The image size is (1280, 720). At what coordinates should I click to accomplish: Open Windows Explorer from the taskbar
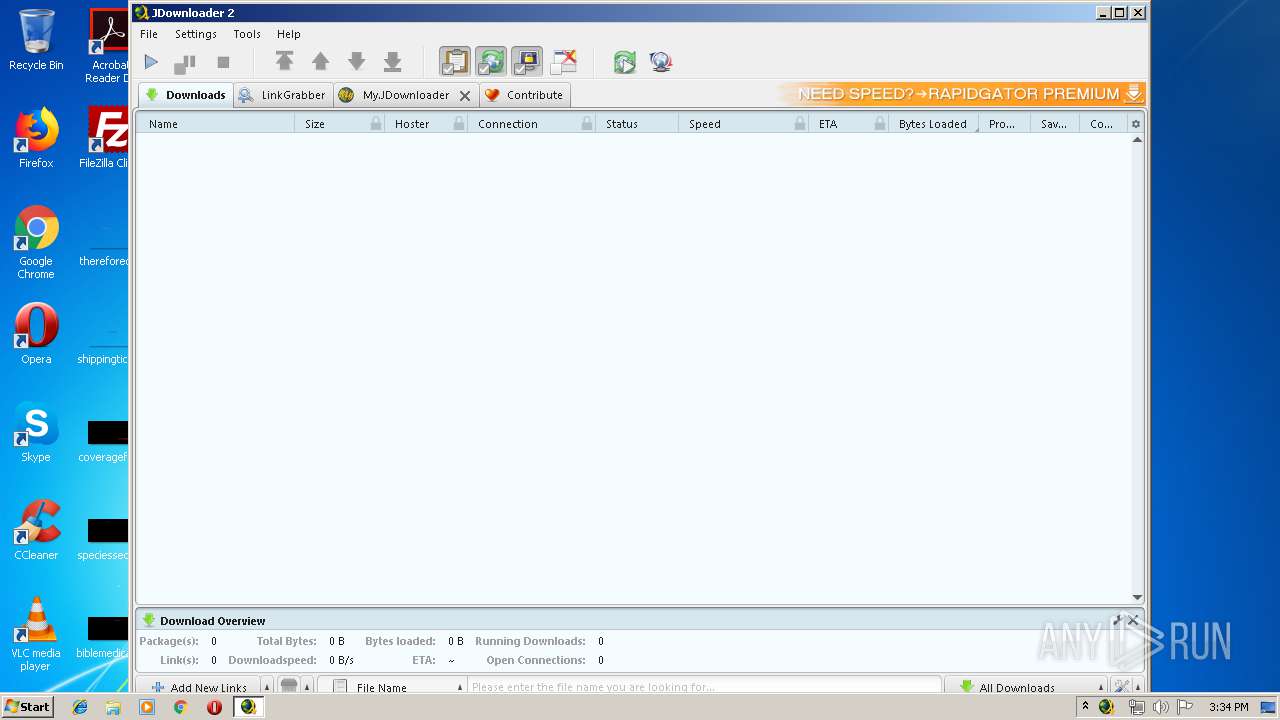[x=113, y=707]
